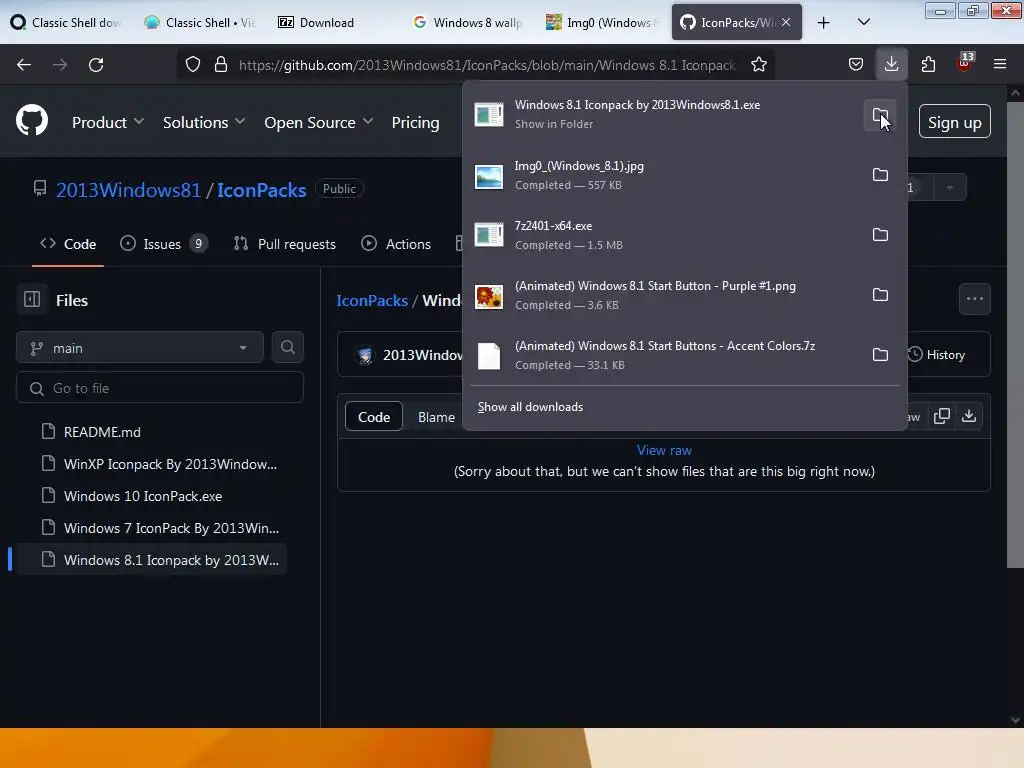Expand the Open Source menu

pyautogui.click(x=319, y=122)
